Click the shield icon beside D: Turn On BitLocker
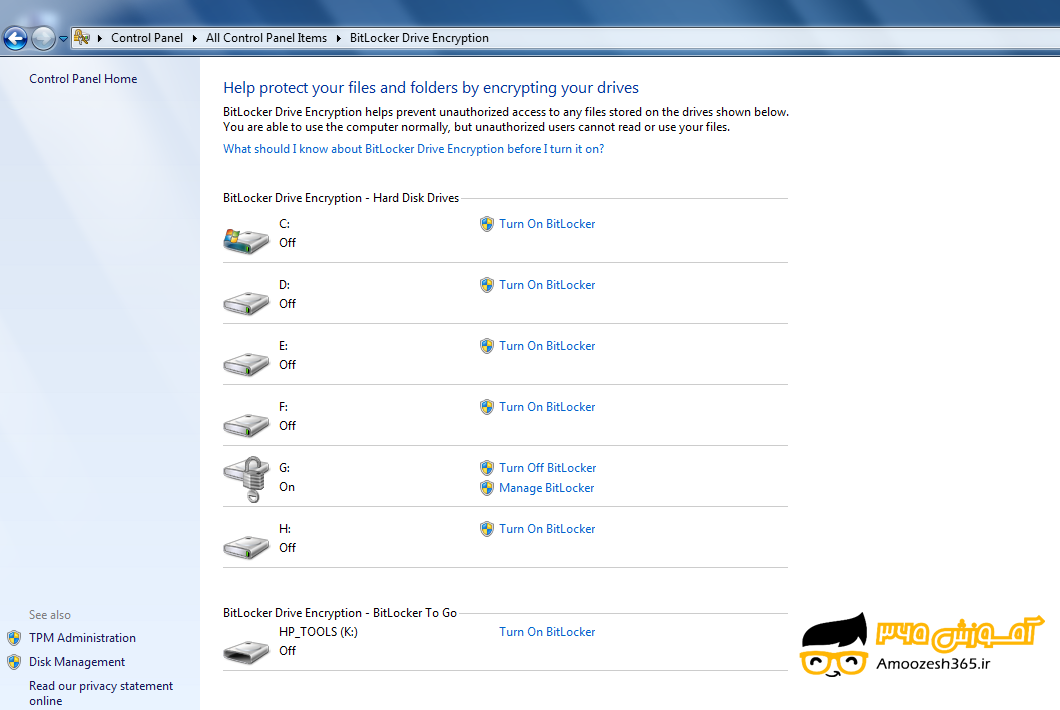Screen dimensions: 1060x710 point(487,285)
